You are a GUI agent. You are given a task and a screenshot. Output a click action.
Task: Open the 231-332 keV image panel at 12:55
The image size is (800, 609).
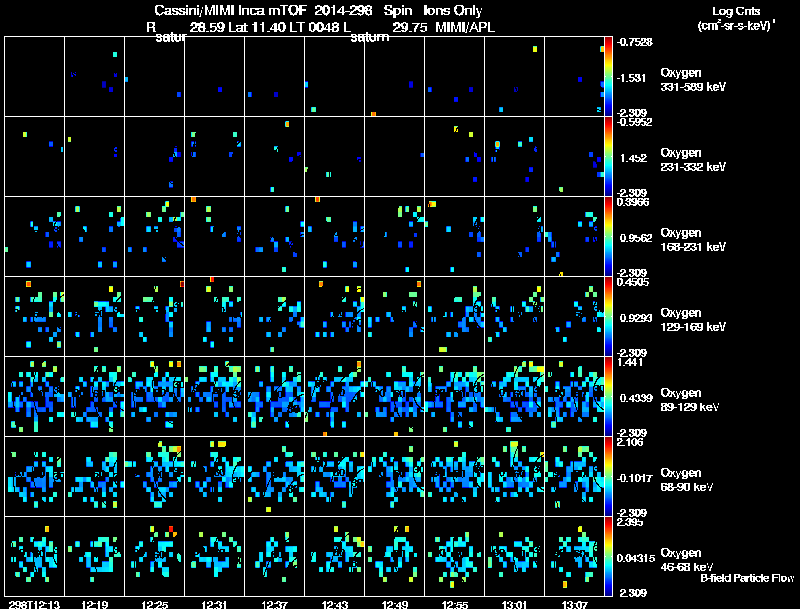coord(454,157)
